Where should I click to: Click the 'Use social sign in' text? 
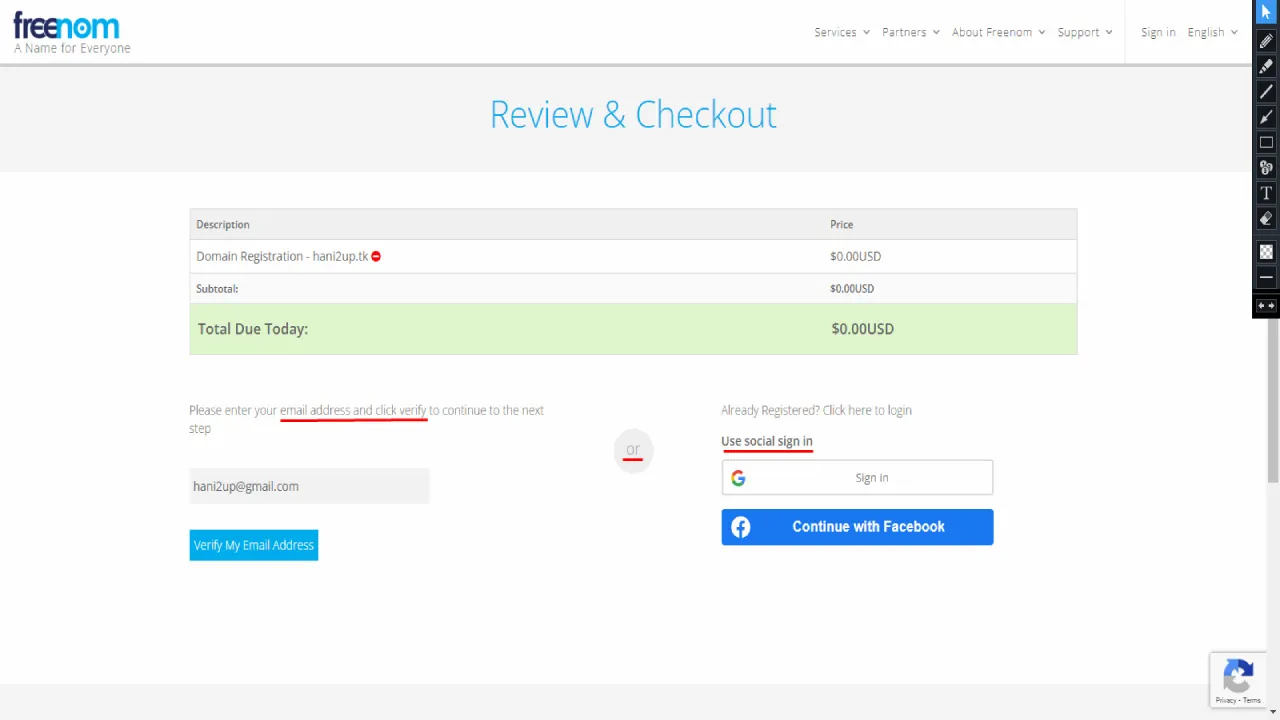767,441
